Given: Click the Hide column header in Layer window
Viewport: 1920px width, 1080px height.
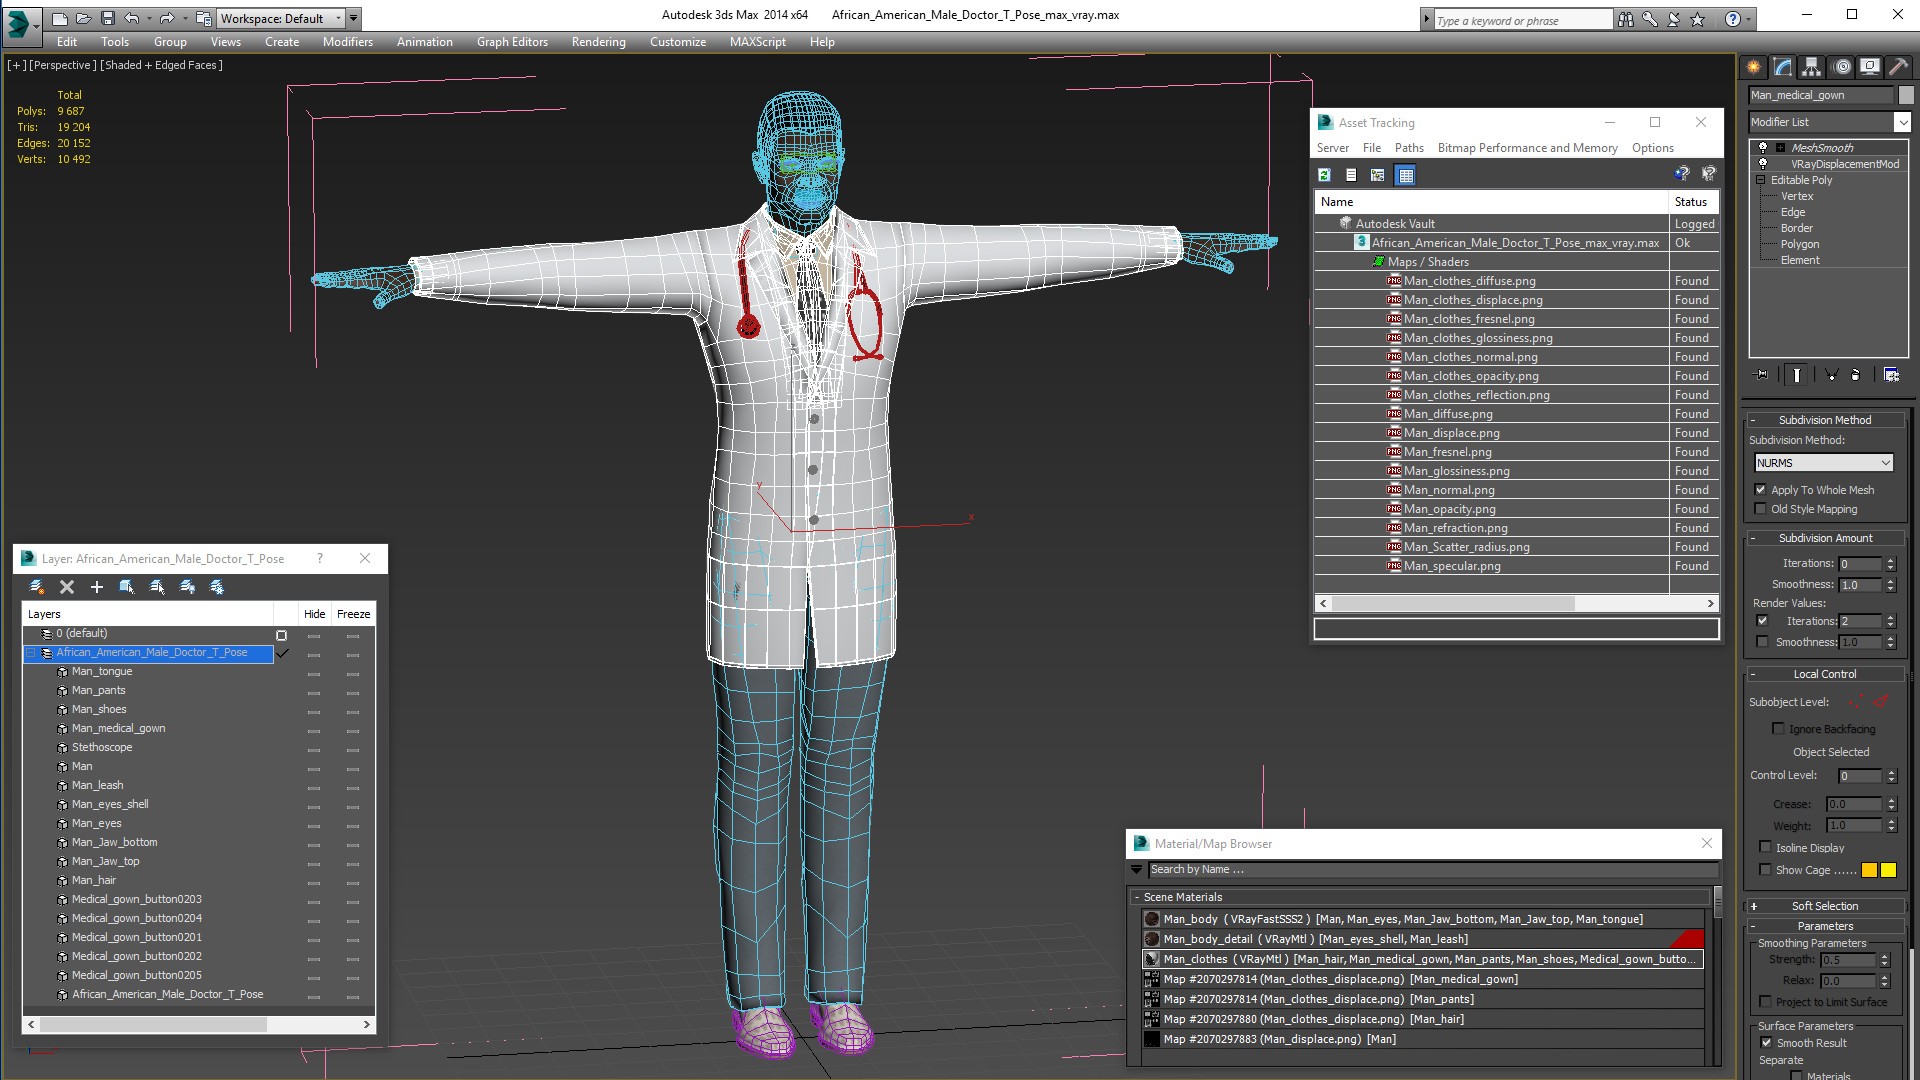Looking at the screenshot, I should coord(314,614).
